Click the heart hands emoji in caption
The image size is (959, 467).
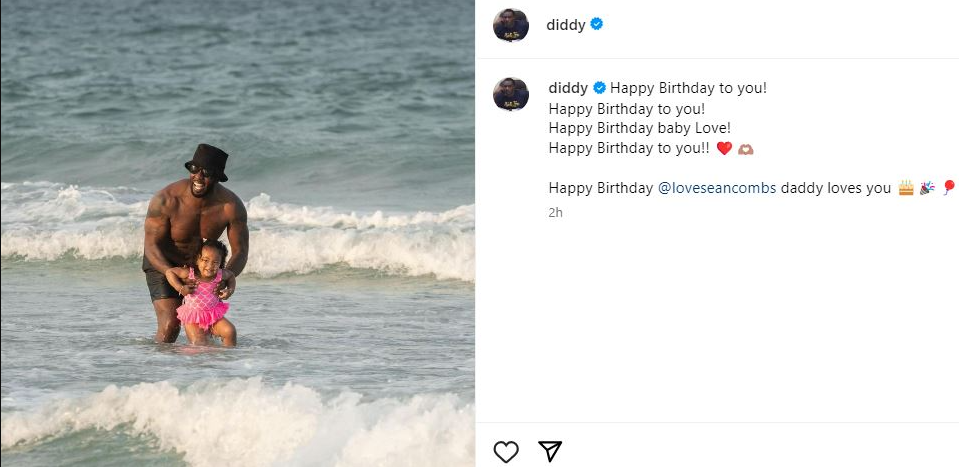(x=745, y=149)
